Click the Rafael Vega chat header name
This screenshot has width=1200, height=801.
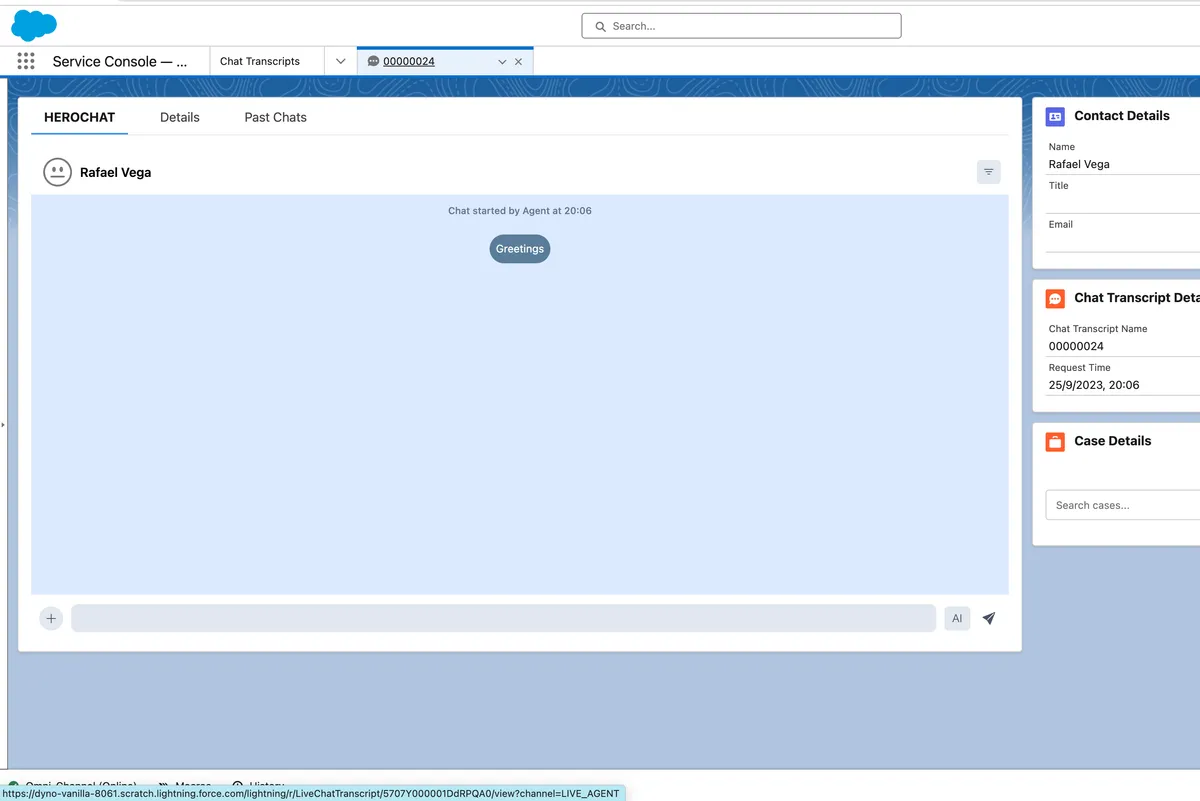pos(116,173)
